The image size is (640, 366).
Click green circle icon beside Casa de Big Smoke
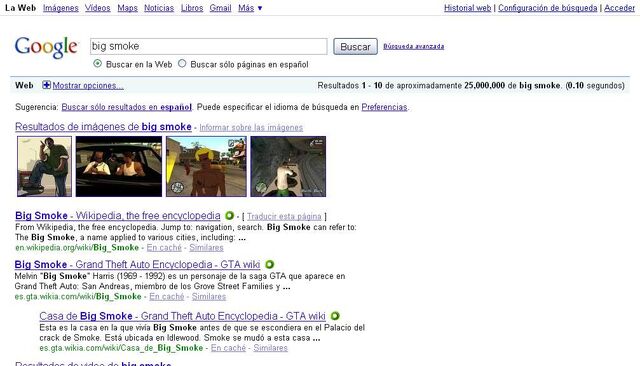coord(335,316)
